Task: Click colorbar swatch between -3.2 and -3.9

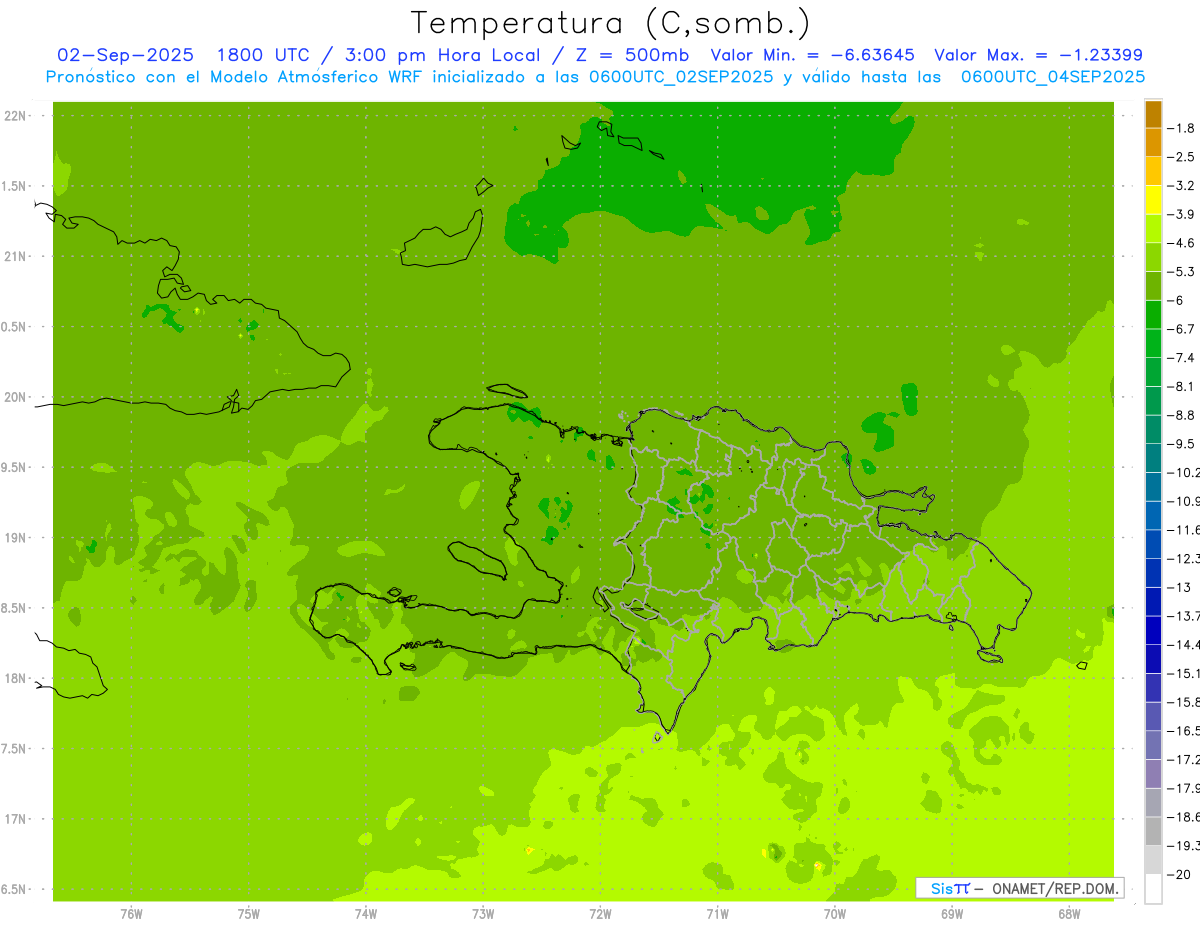Action: (x=1153, y=200)
